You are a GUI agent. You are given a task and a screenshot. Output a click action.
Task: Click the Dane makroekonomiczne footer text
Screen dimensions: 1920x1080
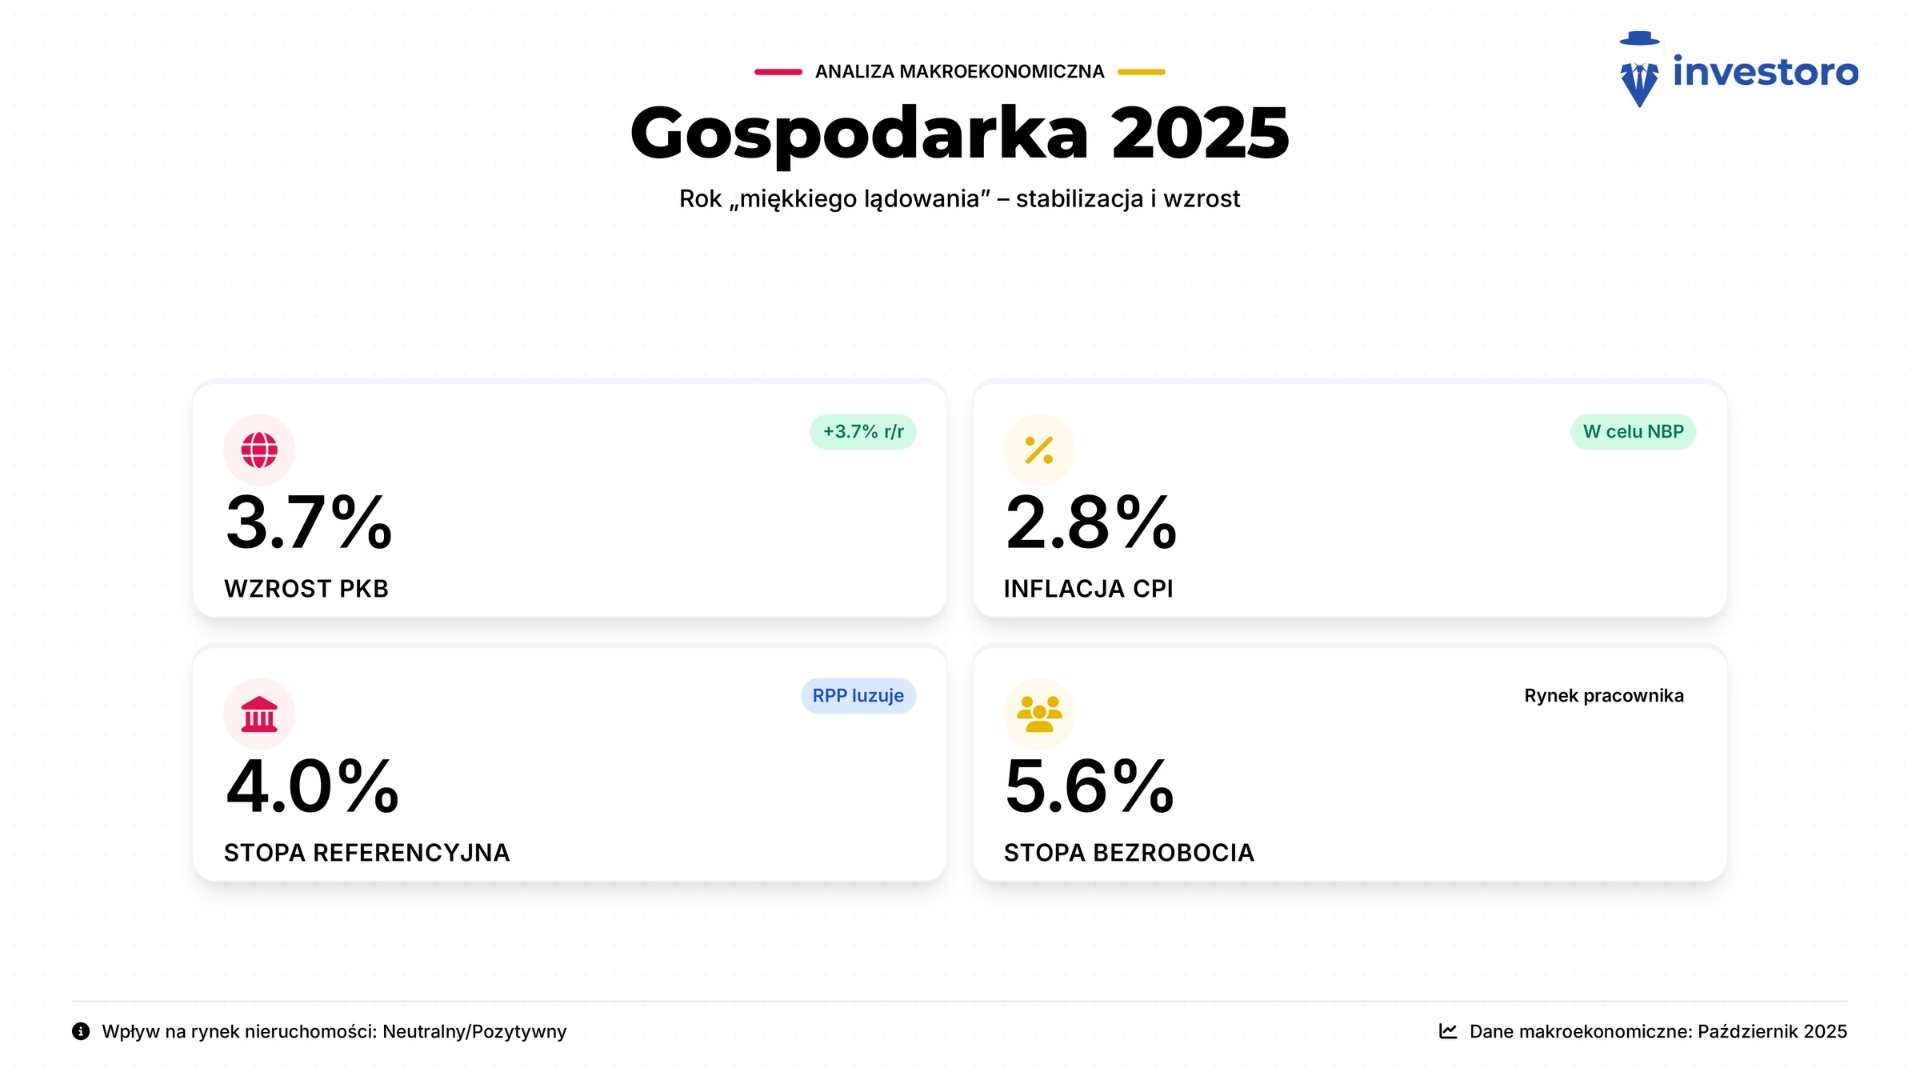pyautogui.click(x=1658, y=1031)
